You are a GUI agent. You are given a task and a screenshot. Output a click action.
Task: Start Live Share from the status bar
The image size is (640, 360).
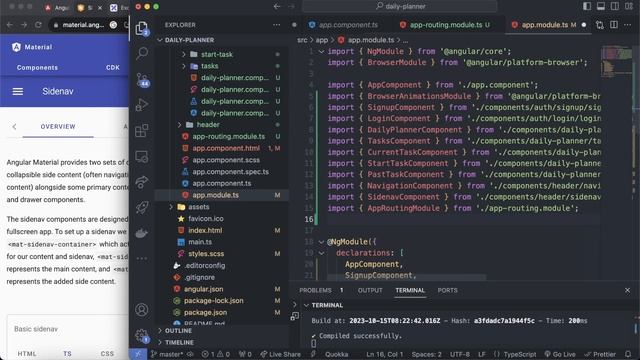tap(280, 354)
